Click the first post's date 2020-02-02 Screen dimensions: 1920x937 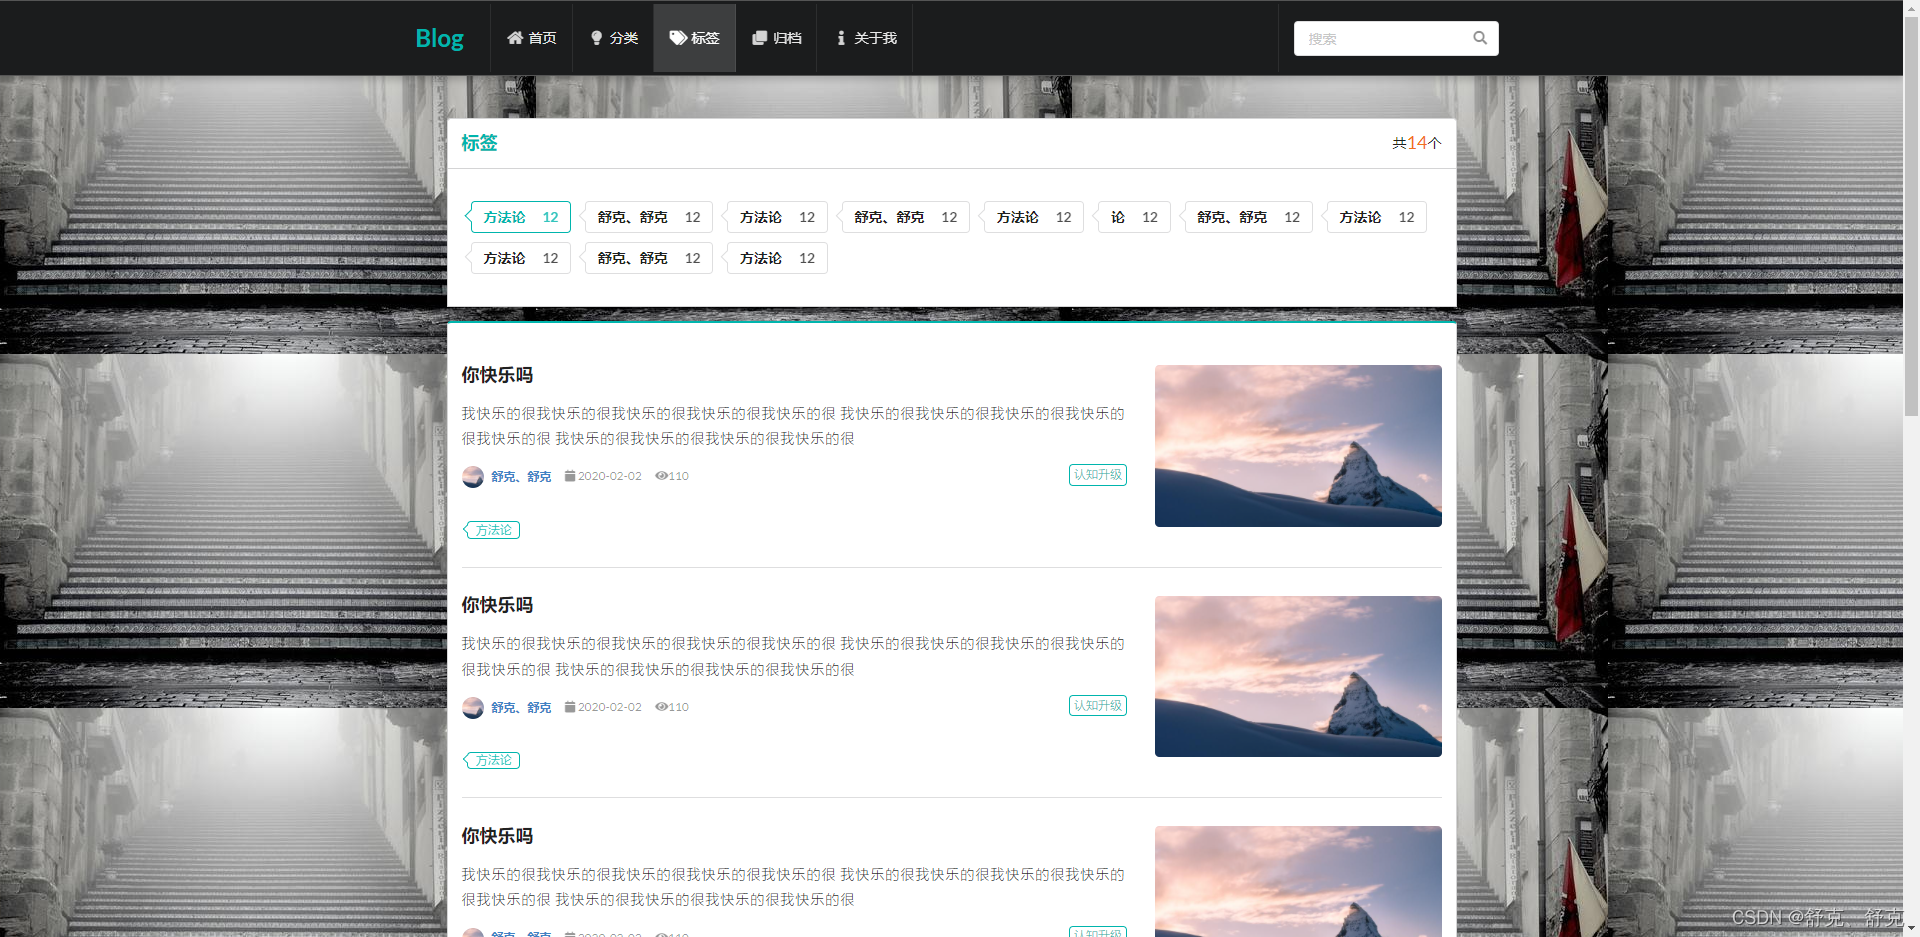610,476
